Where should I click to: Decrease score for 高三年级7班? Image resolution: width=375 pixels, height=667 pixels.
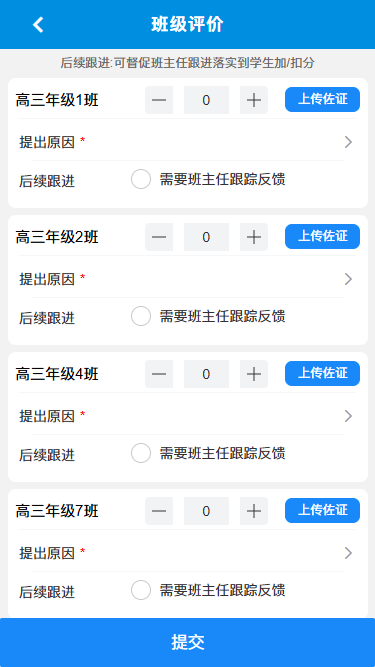coord(159,511)
